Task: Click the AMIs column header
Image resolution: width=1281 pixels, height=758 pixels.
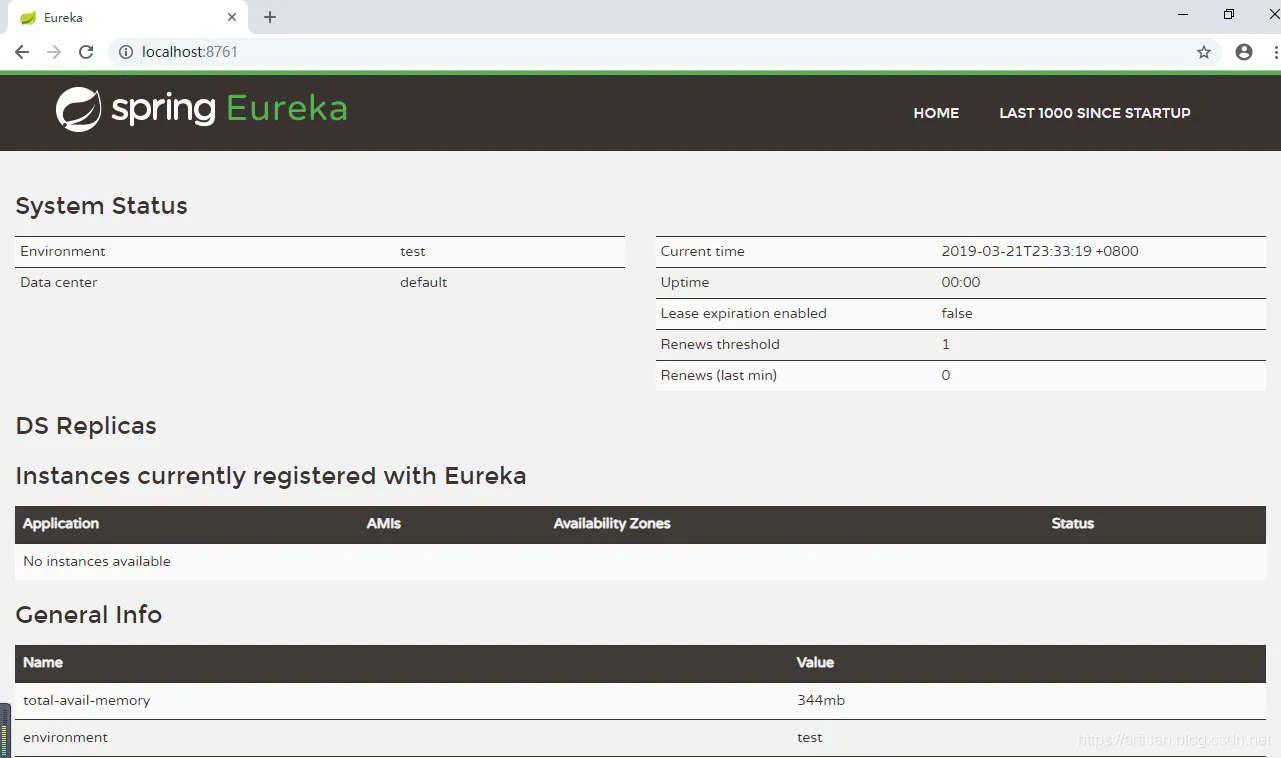Action: click(x=384, y=523)
